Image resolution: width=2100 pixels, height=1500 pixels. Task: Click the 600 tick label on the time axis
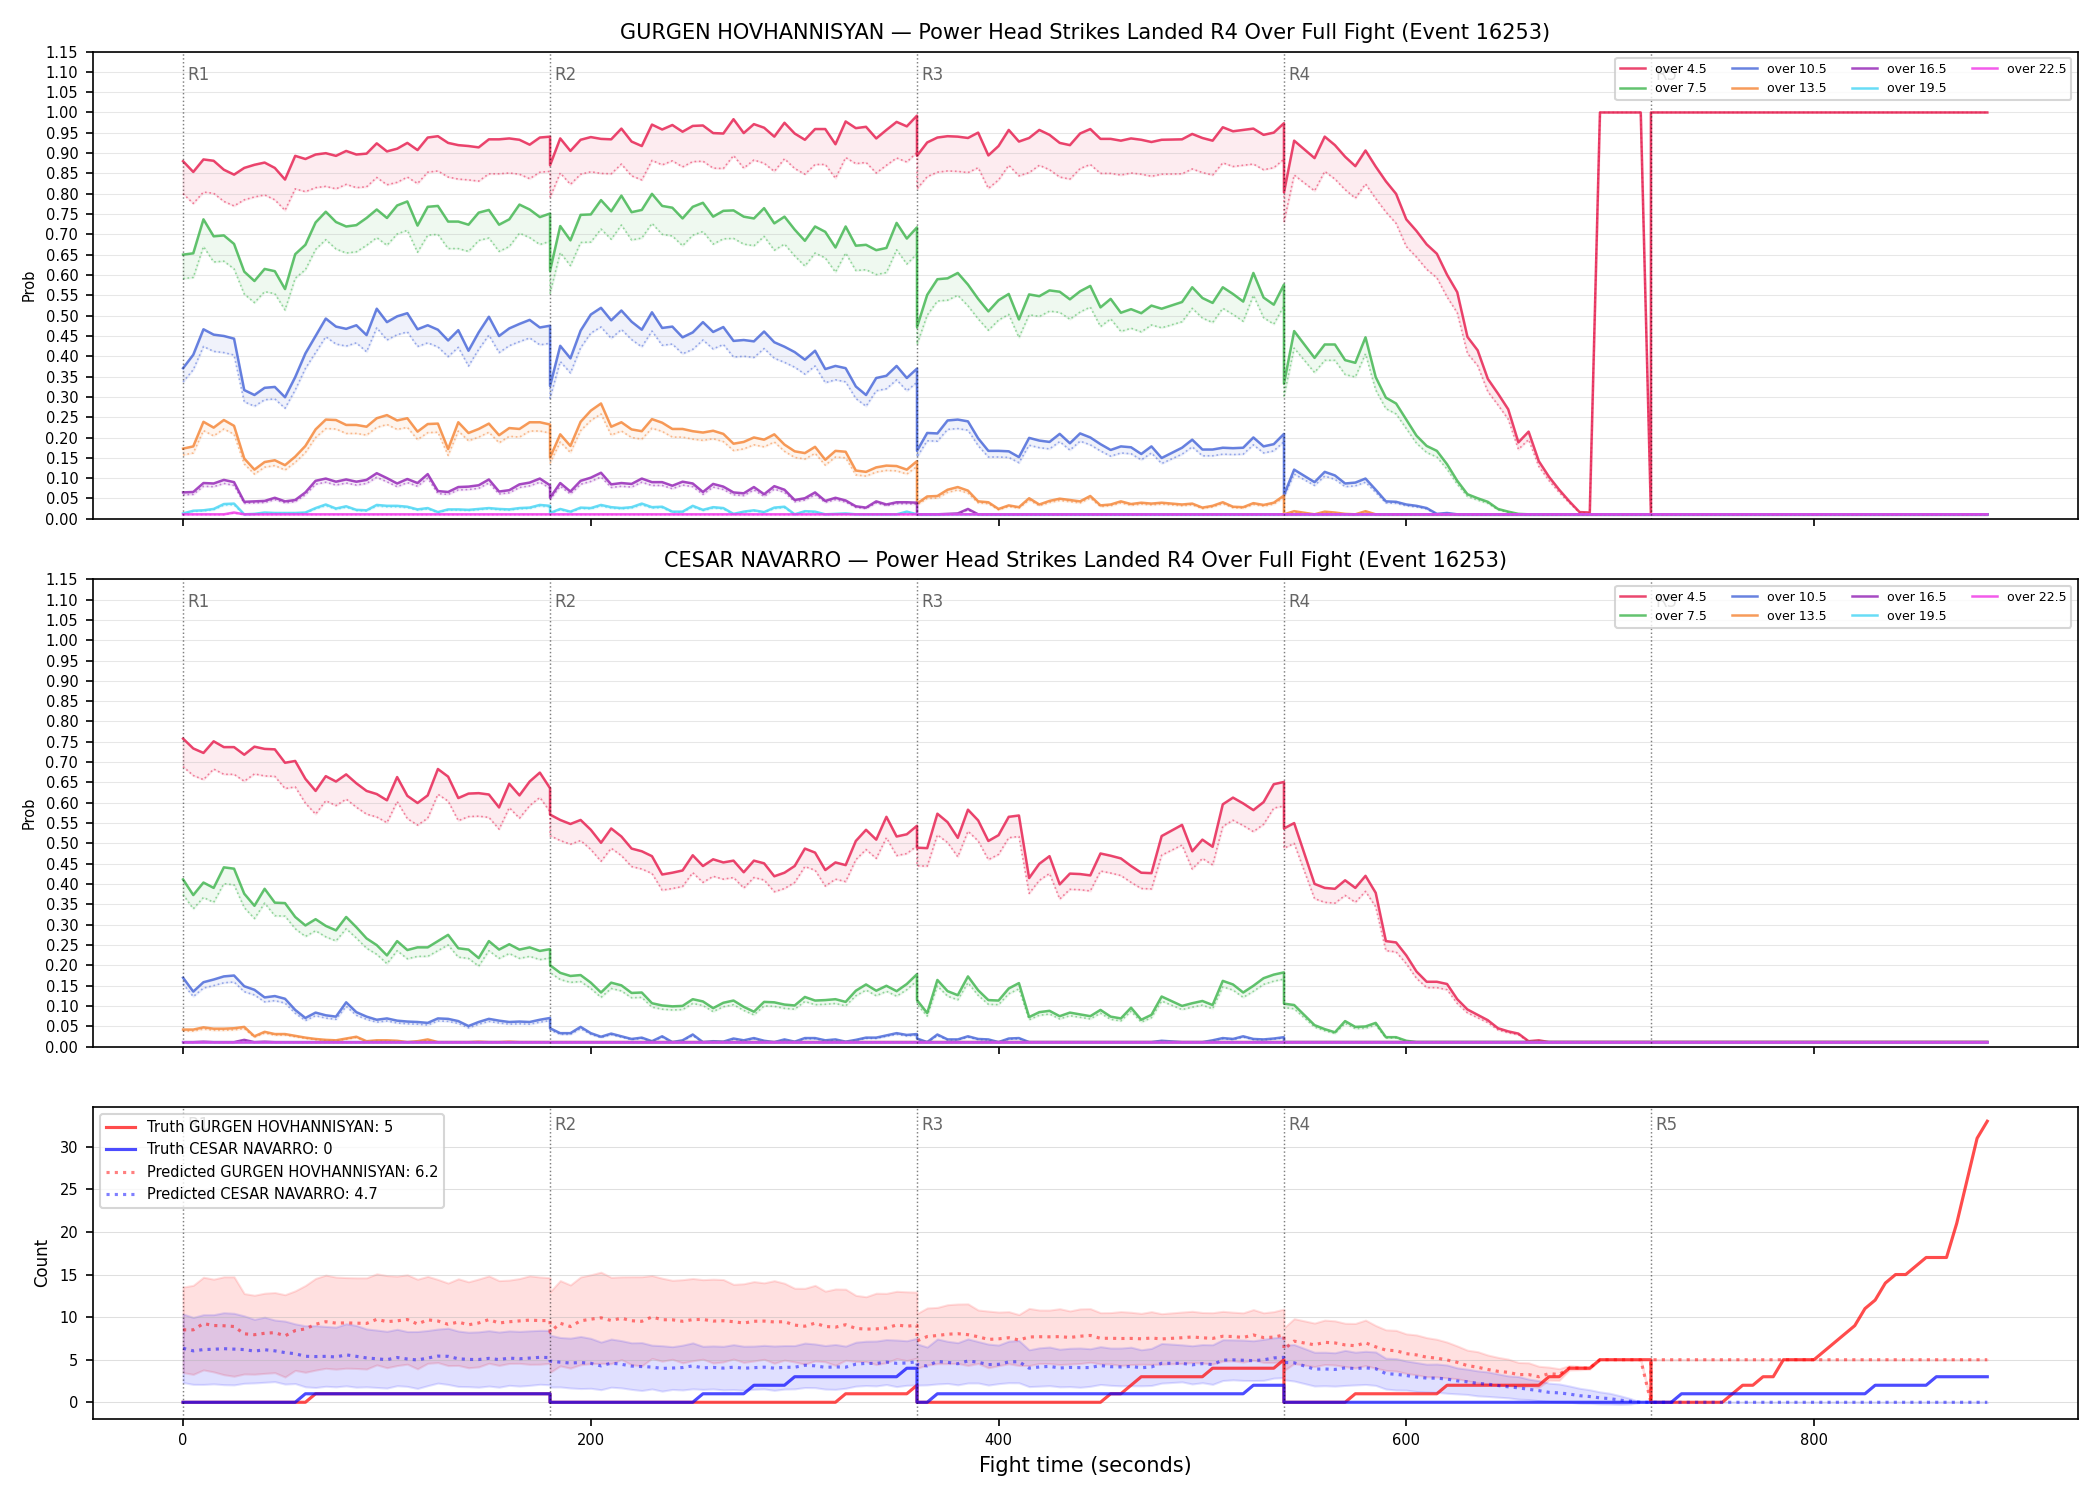tap(1405, 1440)
